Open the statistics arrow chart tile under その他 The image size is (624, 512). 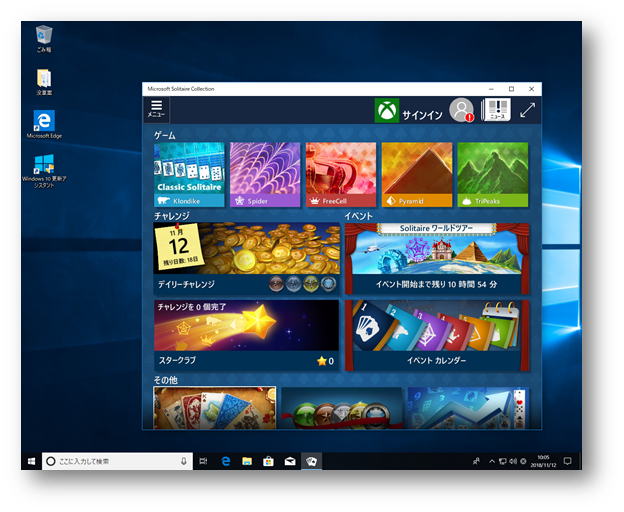click(468, 408)
